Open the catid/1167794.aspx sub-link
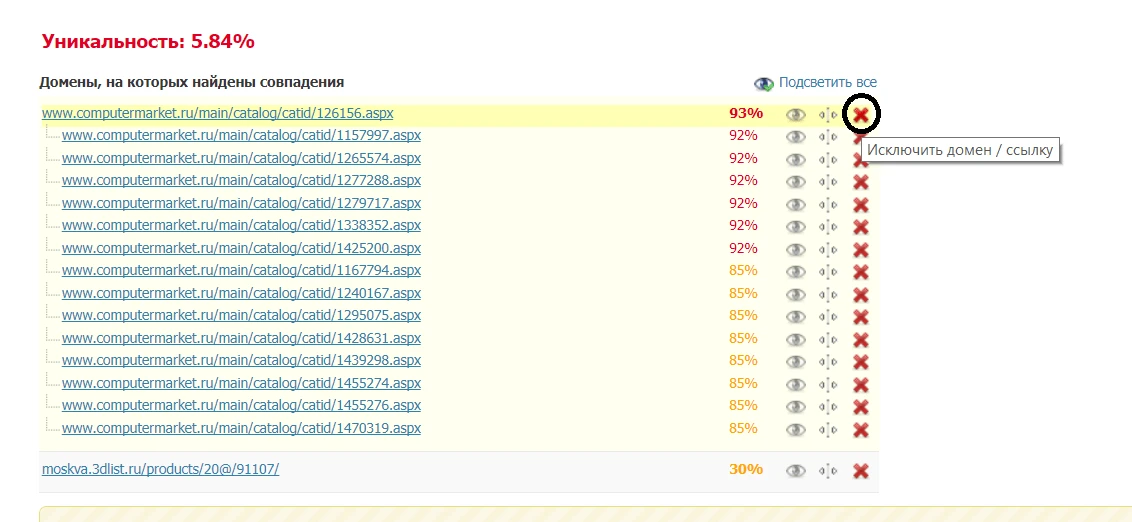This screenshot has width=1132, height=522. pyautogui.click(x=241, y=270)
